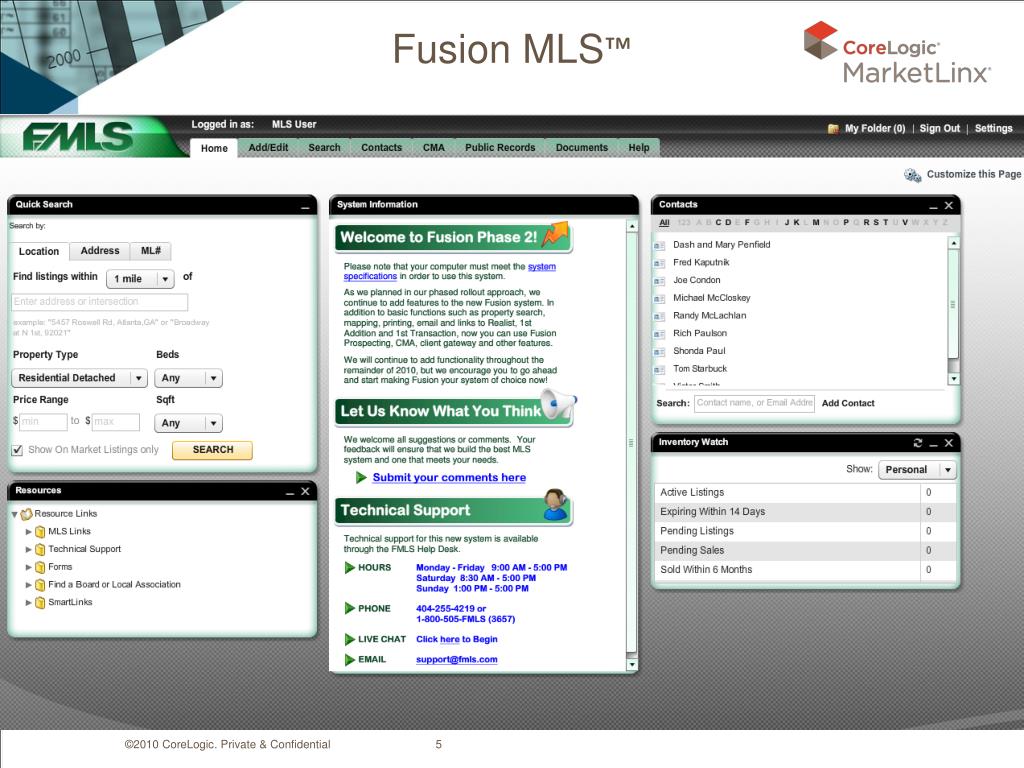Minimize the Contacts panel
The height and width of the screenshot is (768, 1024).
click(934, 206)
